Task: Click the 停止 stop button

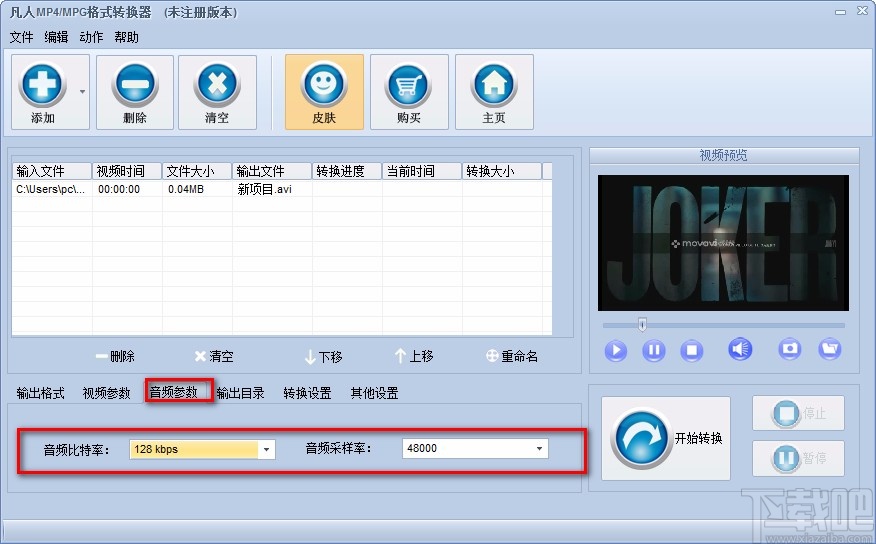Action: point(798,413)
